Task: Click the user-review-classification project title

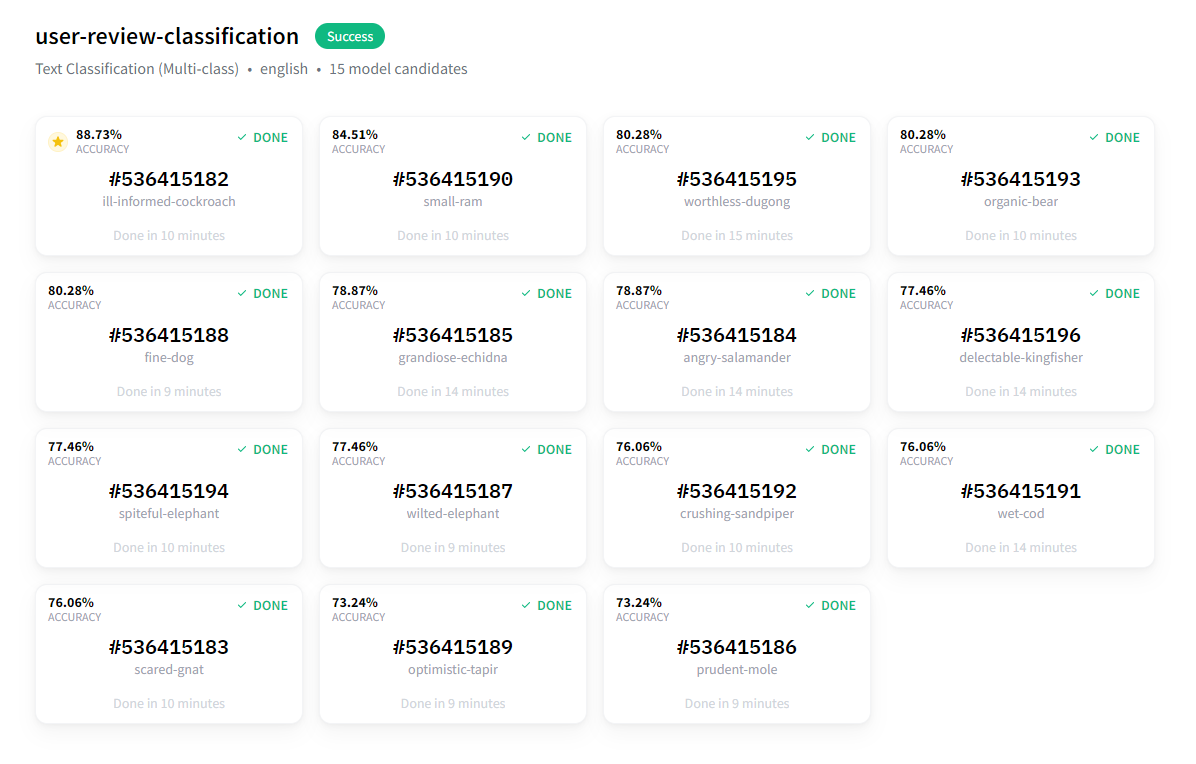Action: [x=167, y=37]
